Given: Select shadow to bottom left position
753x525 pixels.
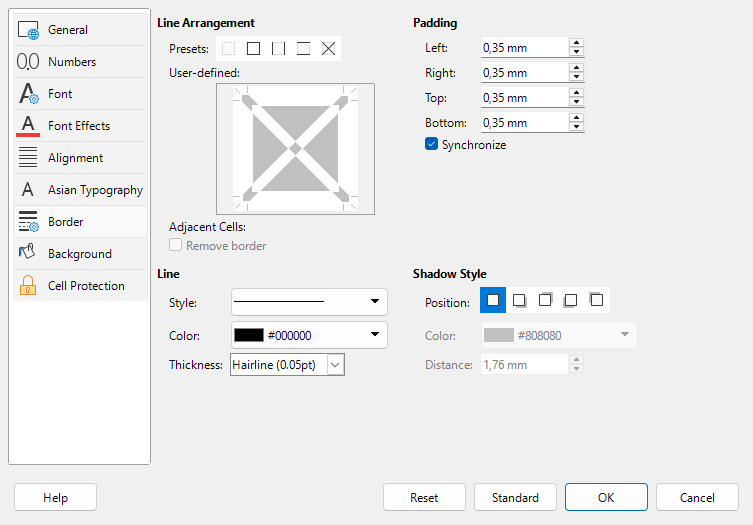Looking at the screenshot, I should [571, 300].
